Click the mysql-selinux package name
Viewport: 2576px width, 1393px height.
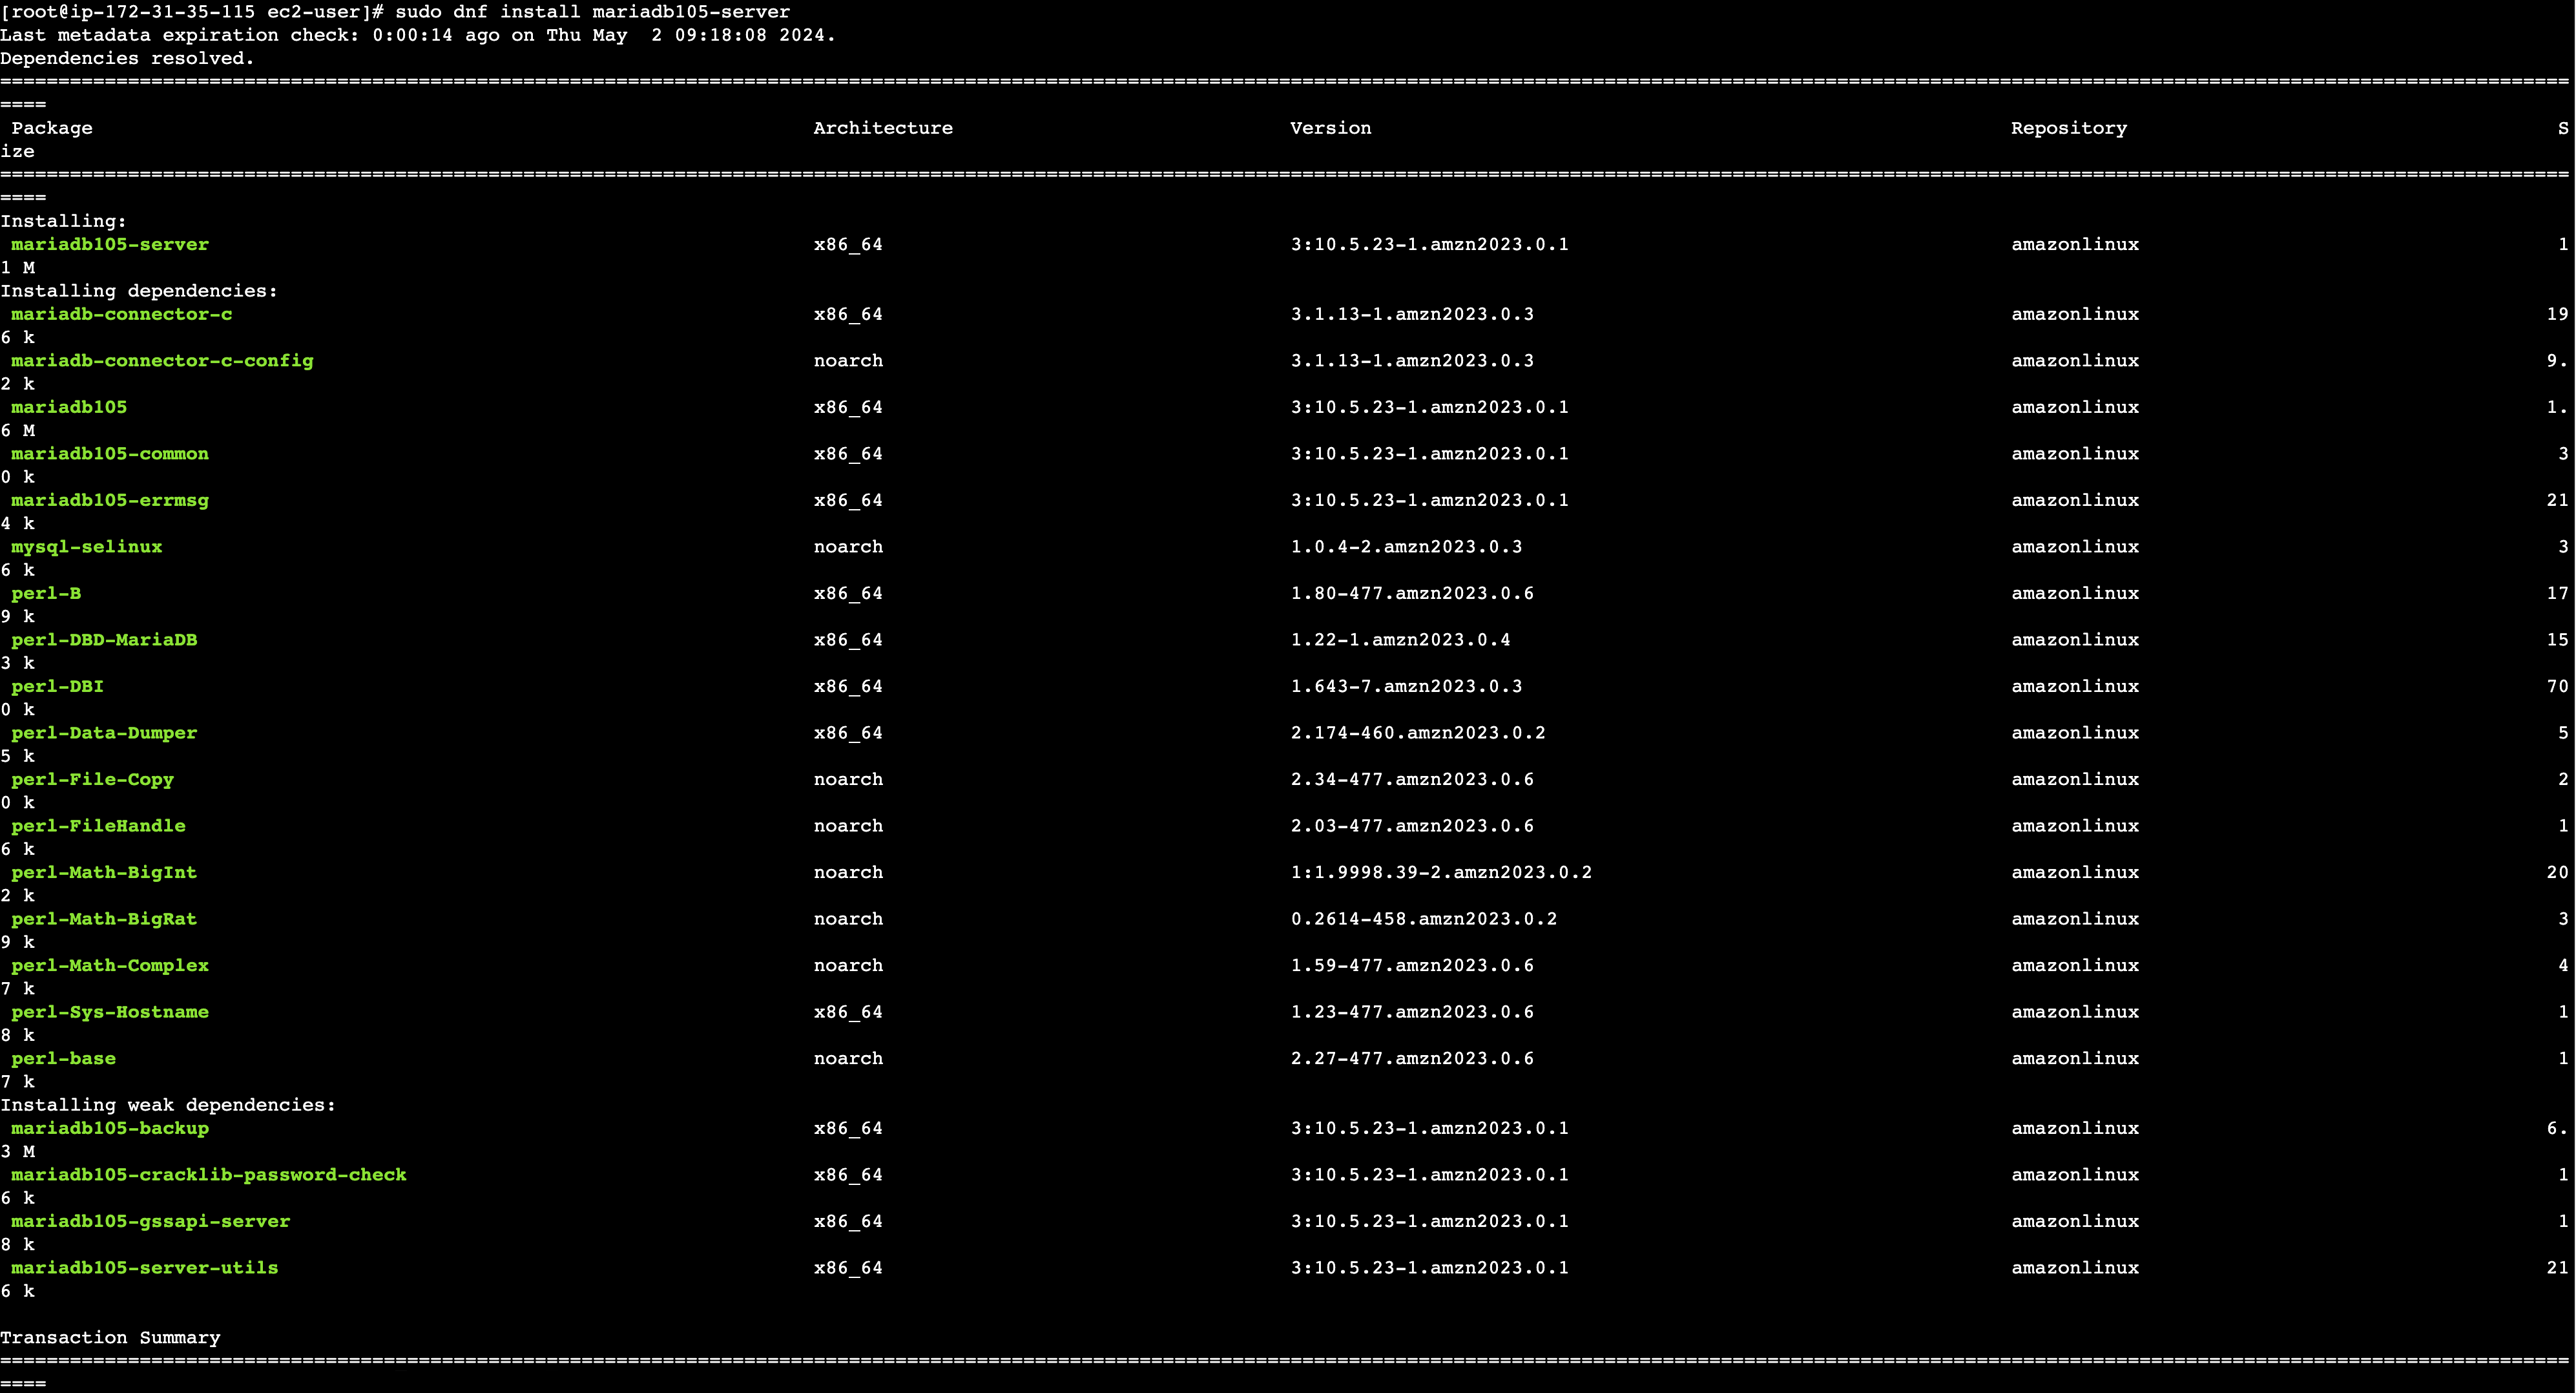[x=87, y=547]
